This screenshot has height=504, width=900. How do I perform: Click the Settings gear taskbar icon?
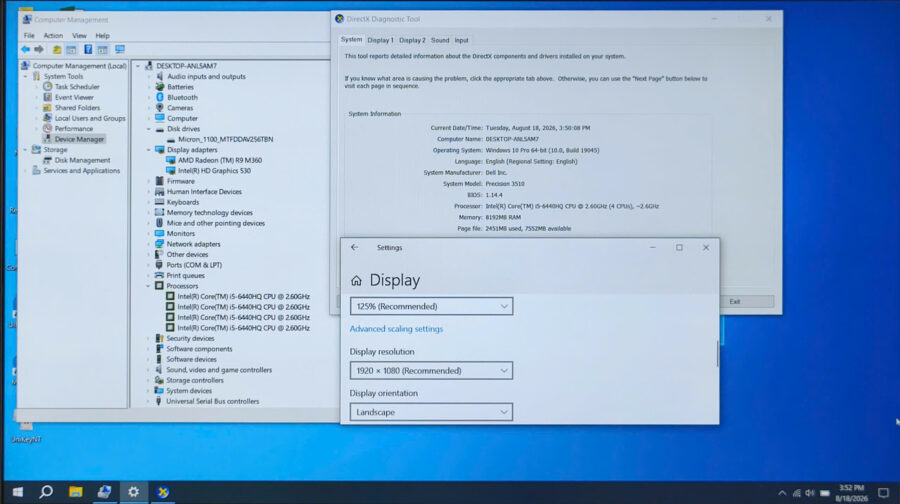pyautogui.click(x=133, y=492)
